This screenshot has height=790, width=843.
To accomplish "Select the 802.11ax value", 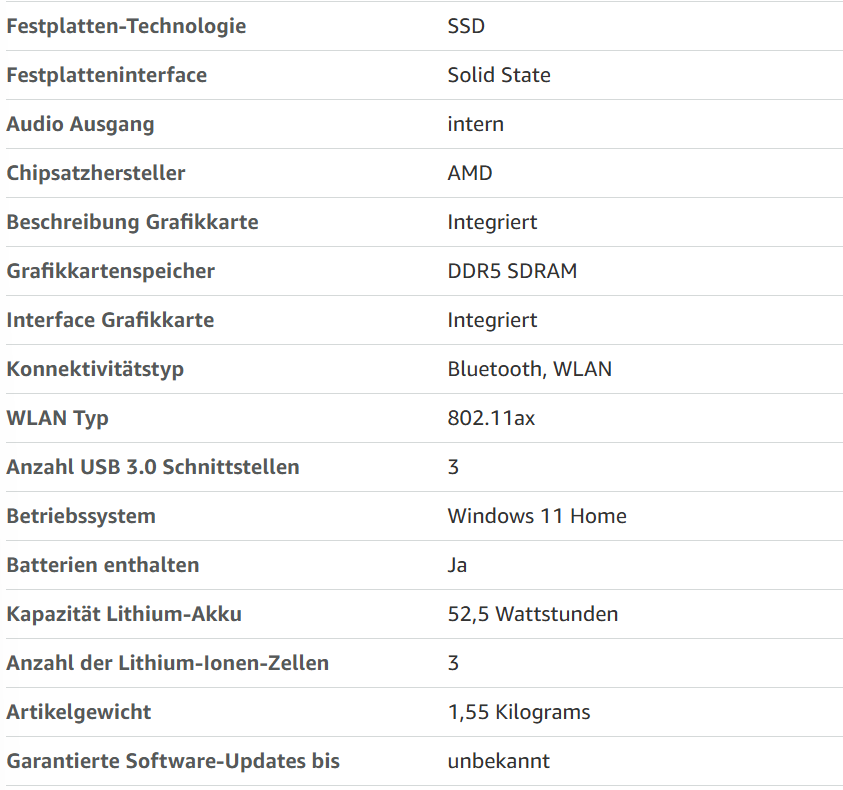I will (491, 418).
